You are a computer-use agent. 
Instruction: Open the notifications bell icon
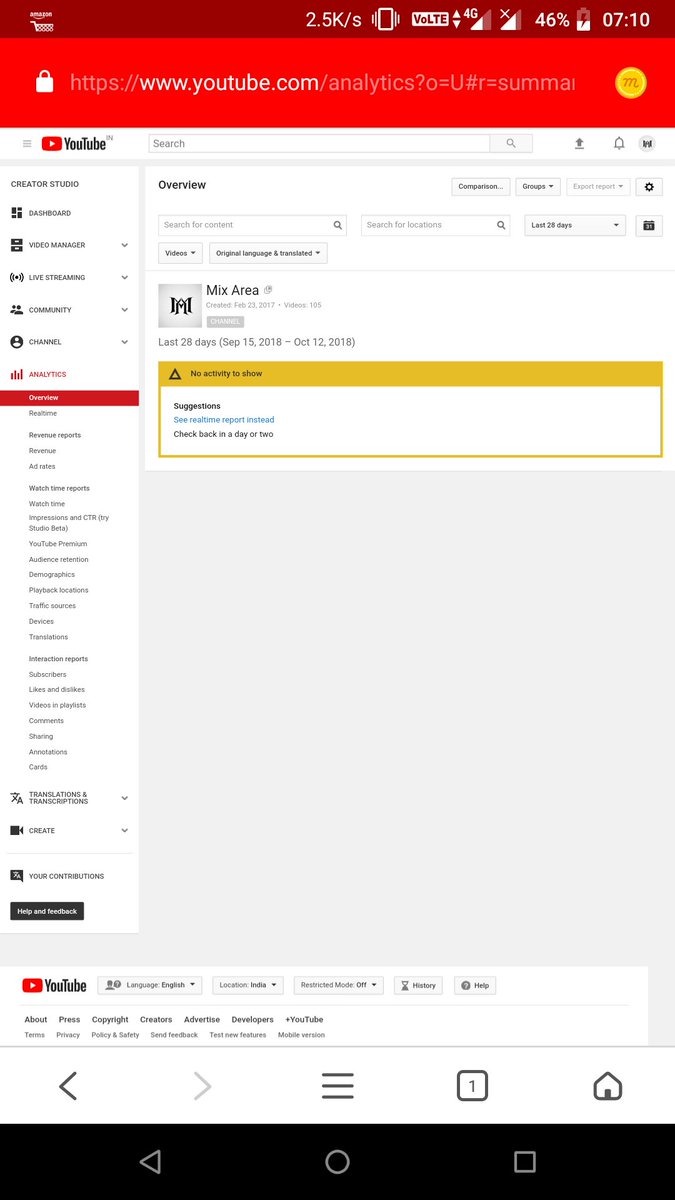(619, 144)
